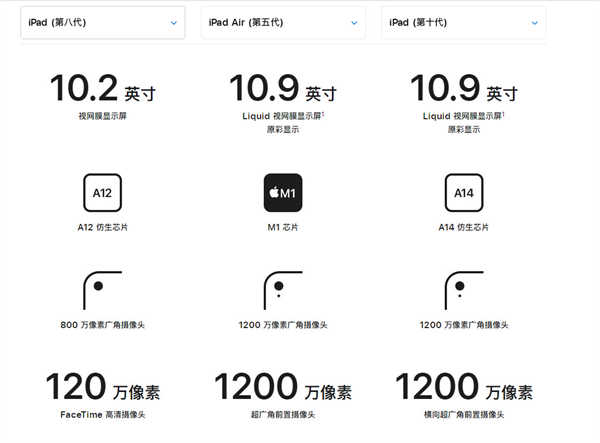The height and width of the screenshot is (443, 600).
Task: Click Liquid 视网膜显示屏 text in iPad Air column
Action: click(283, 116)
